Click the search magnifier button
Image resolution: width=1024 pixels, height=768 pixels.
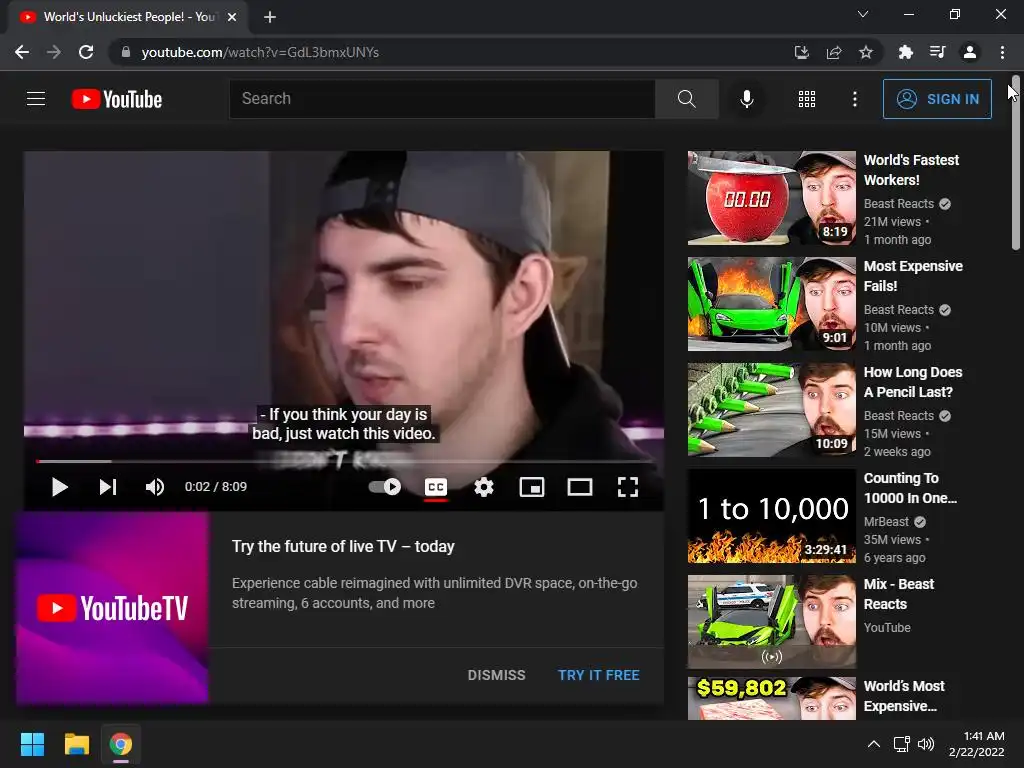[686, 99]
